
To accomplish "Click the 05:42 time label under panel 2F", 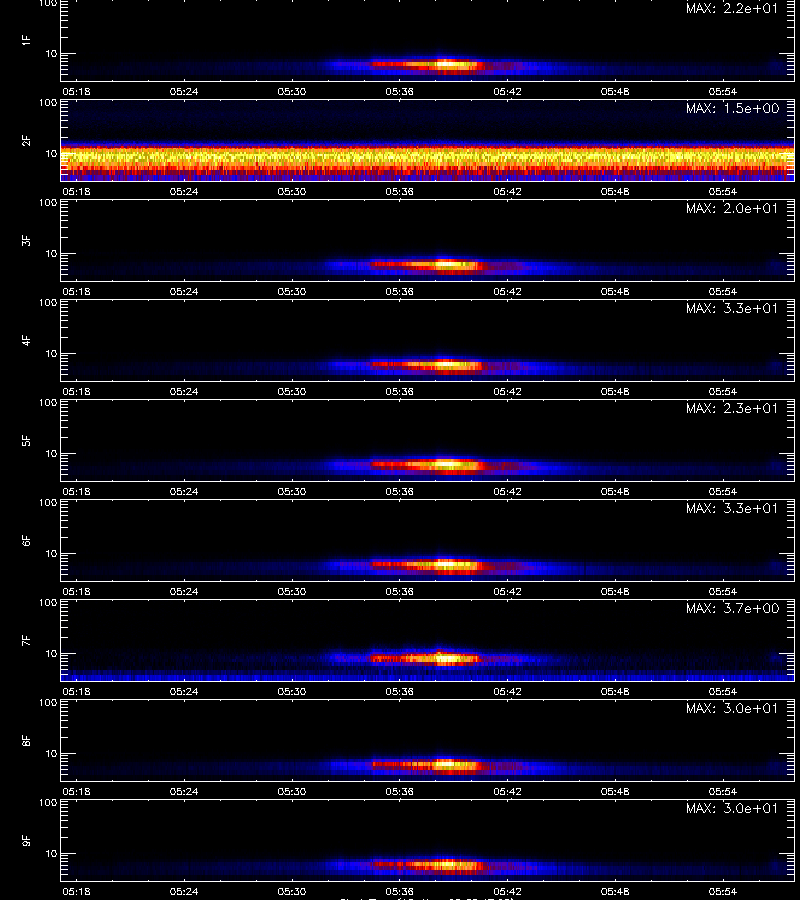I will click(507, 192).
